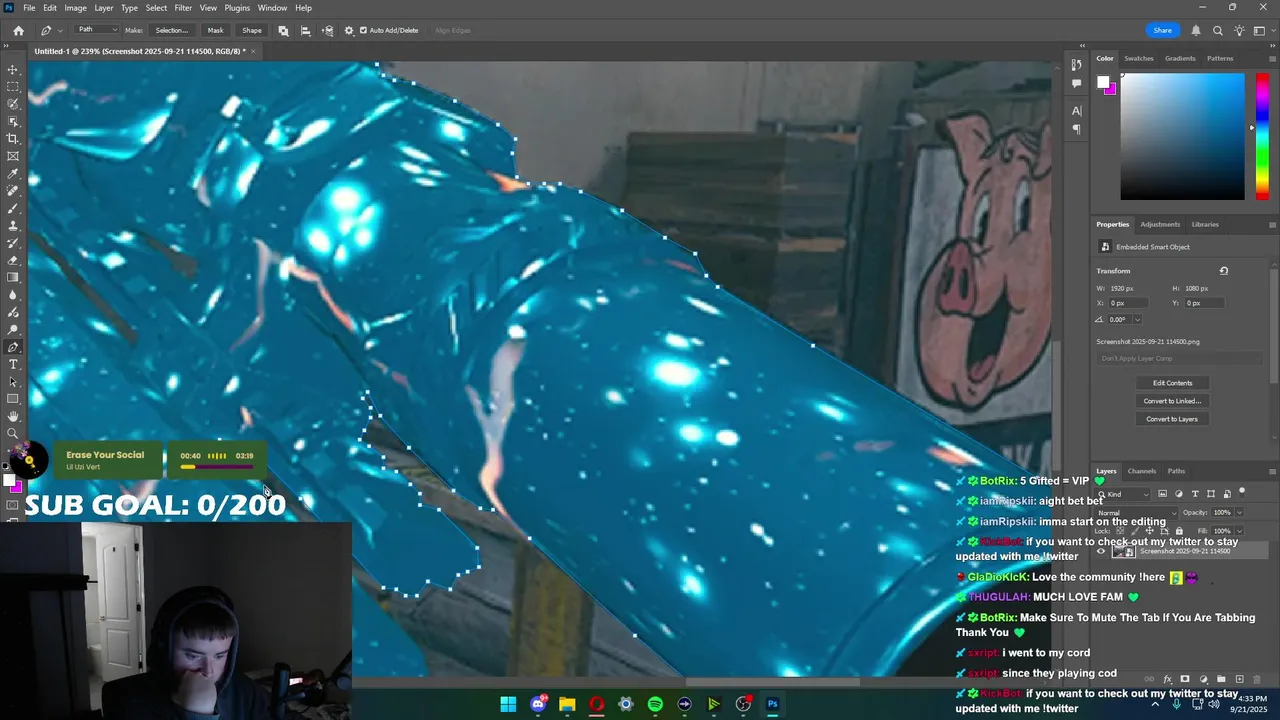Open the Image menu
This screenshot has width=1280, height=720.
(75, 8)
